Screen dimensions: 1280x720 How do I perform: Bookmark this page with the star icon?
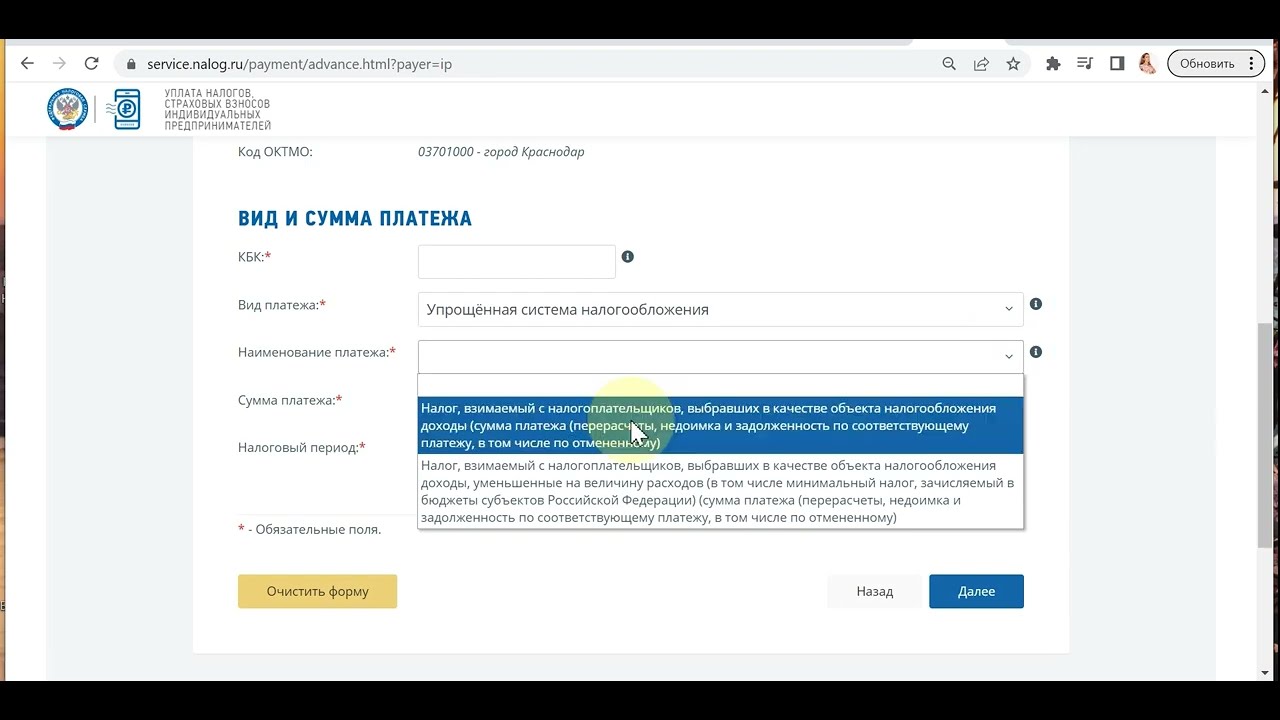(x=1013, y=64)
